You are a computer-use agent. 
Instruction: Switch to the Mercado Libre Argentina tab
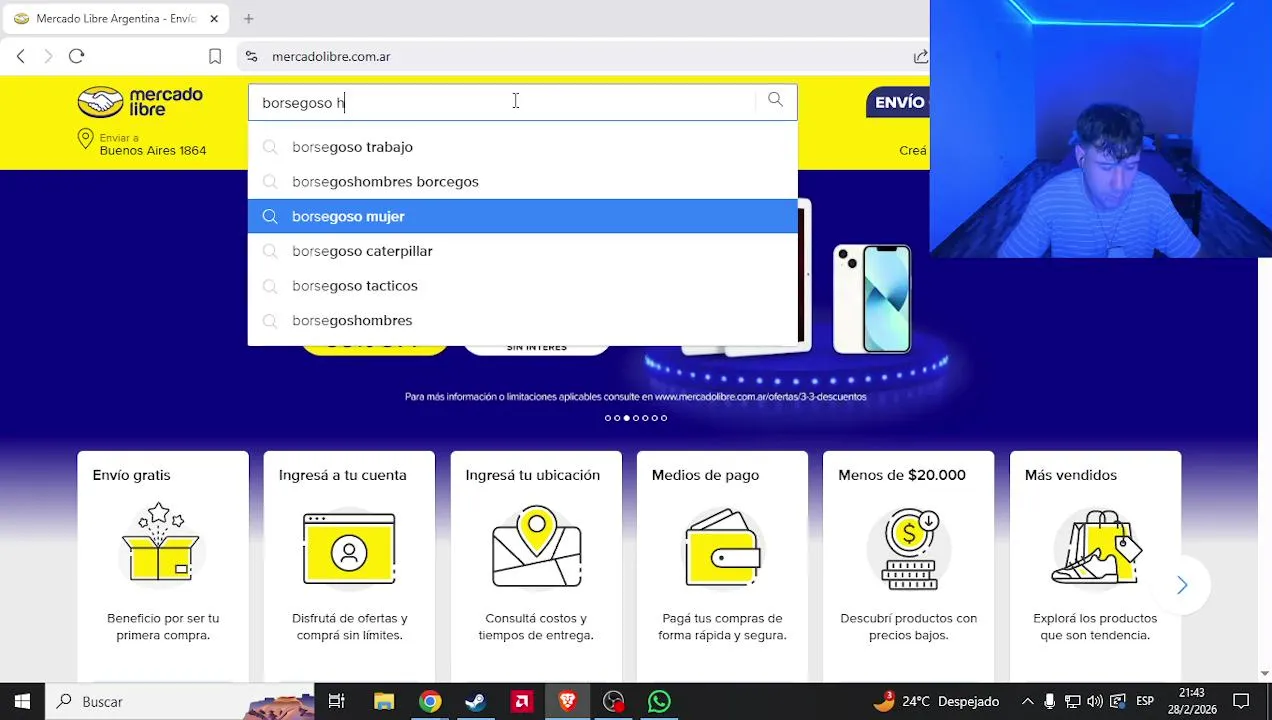tap(115, 18)
